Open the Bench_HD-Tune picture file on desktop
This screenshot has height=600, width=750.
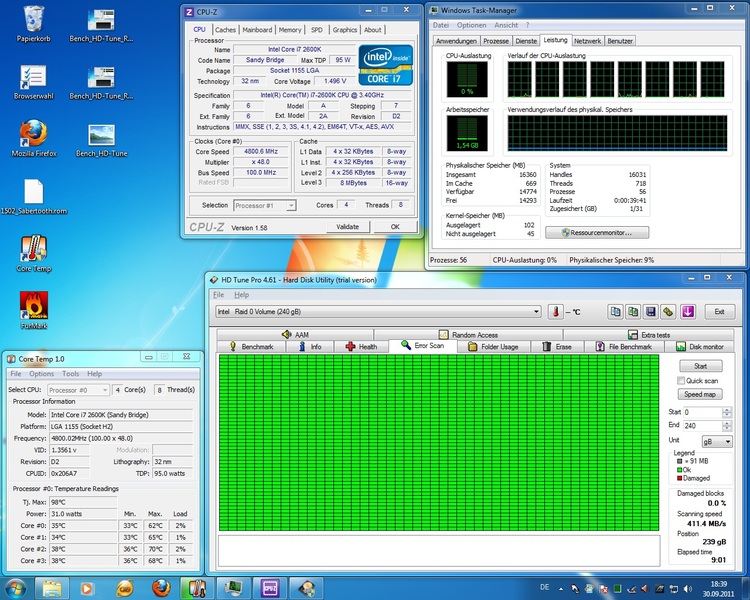point(101,139)
